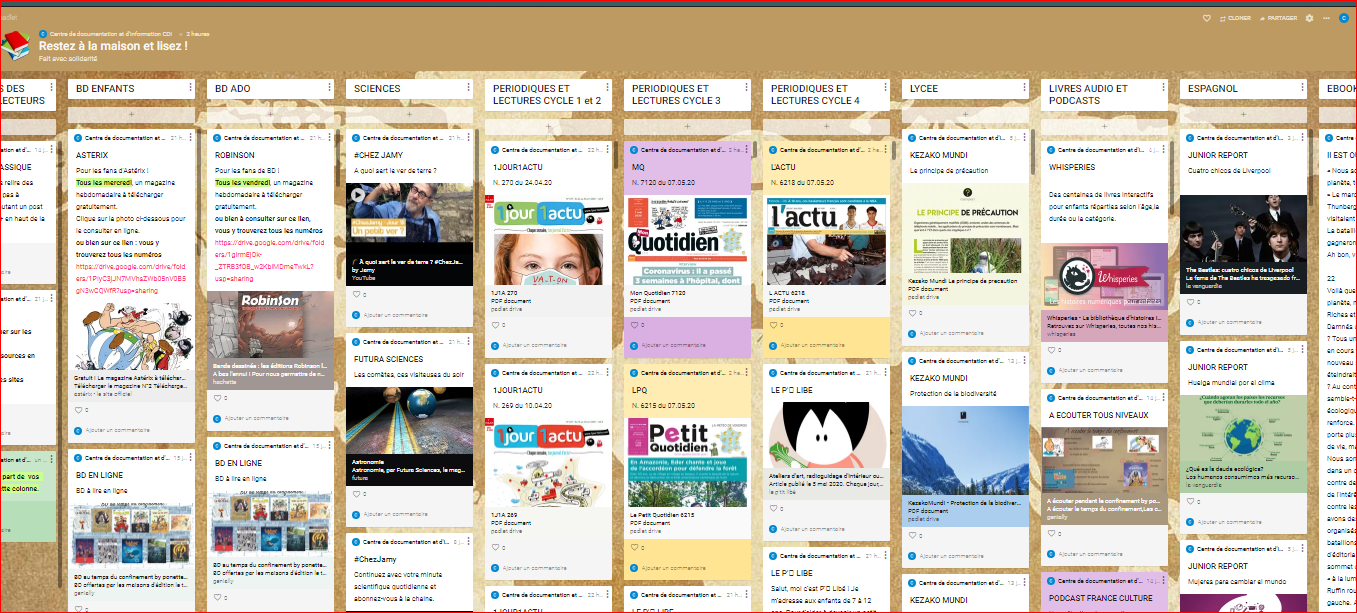Open the user account avatar
Screen dimensions: 1357x613
(1344, 18)
